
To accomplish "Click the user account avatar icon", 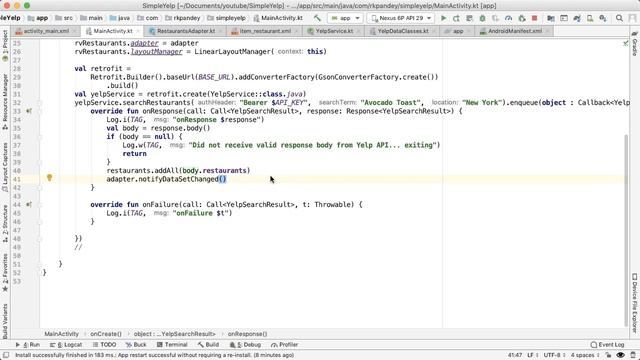I will tap(633, 18).
